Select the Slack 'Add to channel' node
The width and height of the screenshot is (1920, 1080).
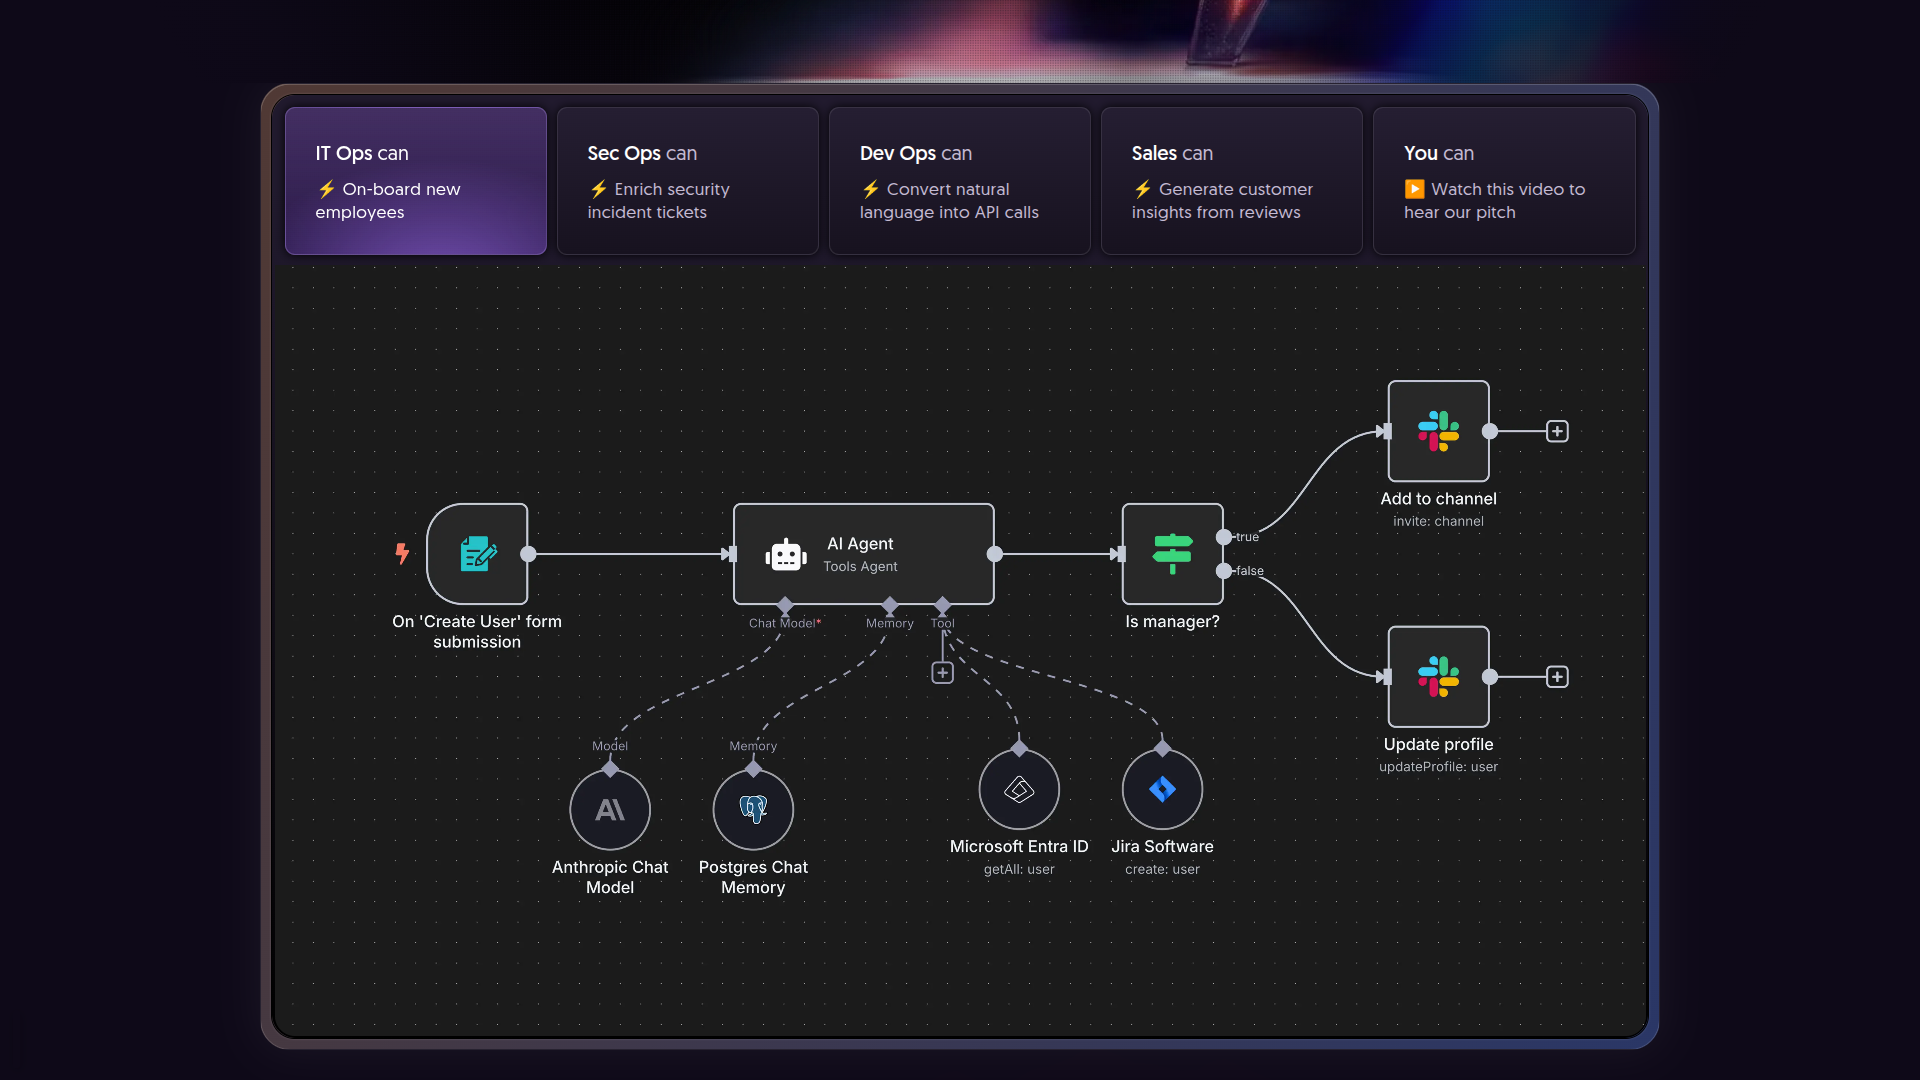point(1438,431)
